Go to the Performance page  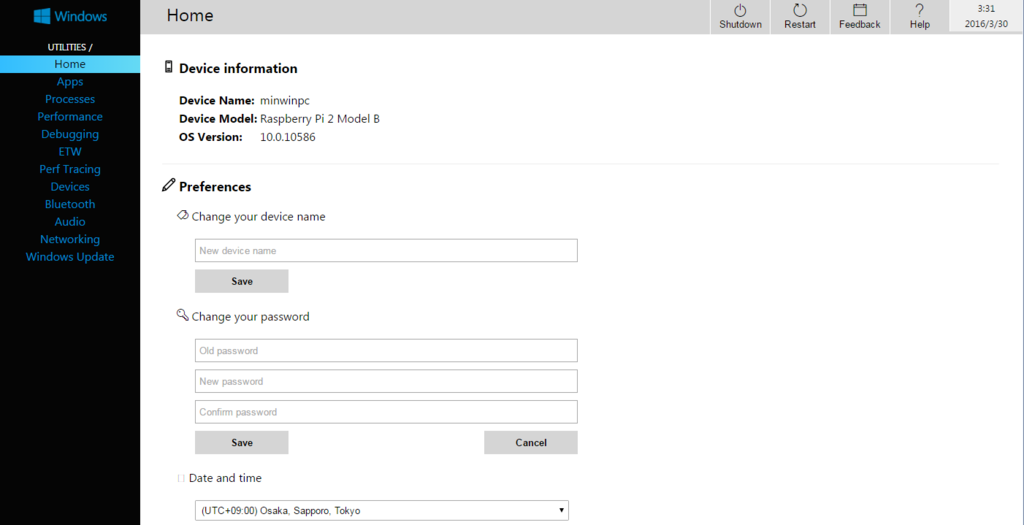70,117
